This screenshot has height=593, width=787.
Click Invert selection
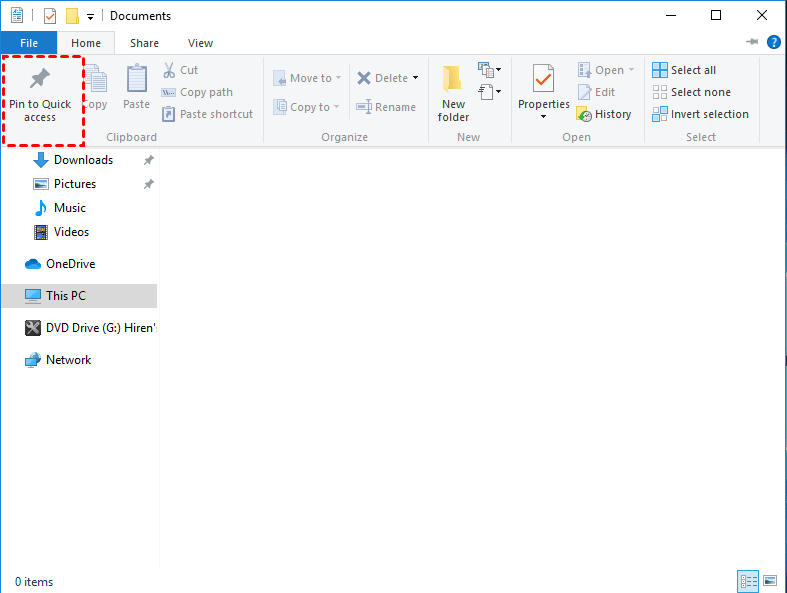click(700, 114)
